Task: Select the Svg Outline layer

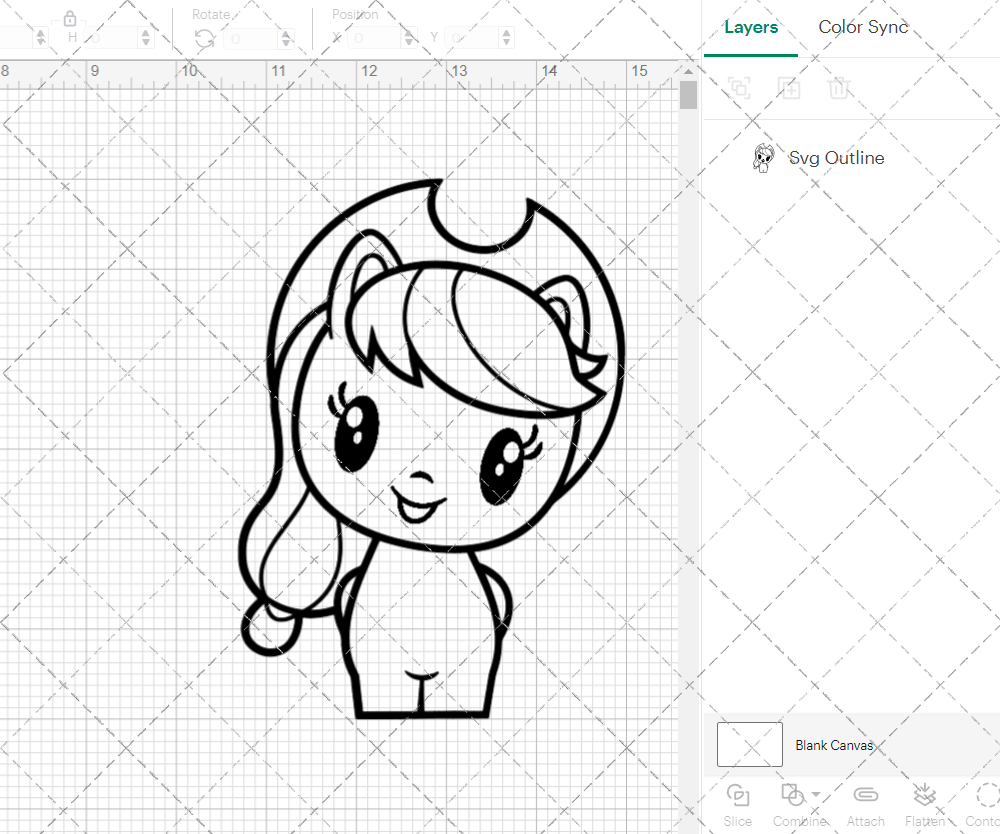Action: pyautogui.click(x=836, y=158)
